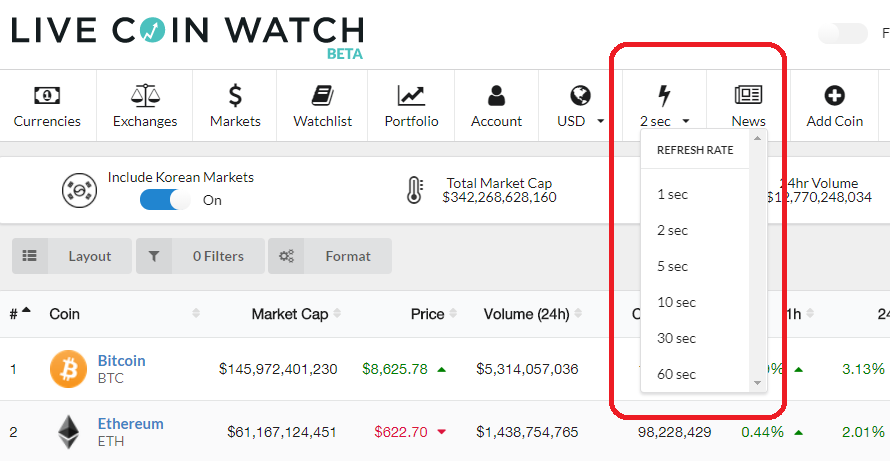Click the globe icon above USD

coord(581,95)
